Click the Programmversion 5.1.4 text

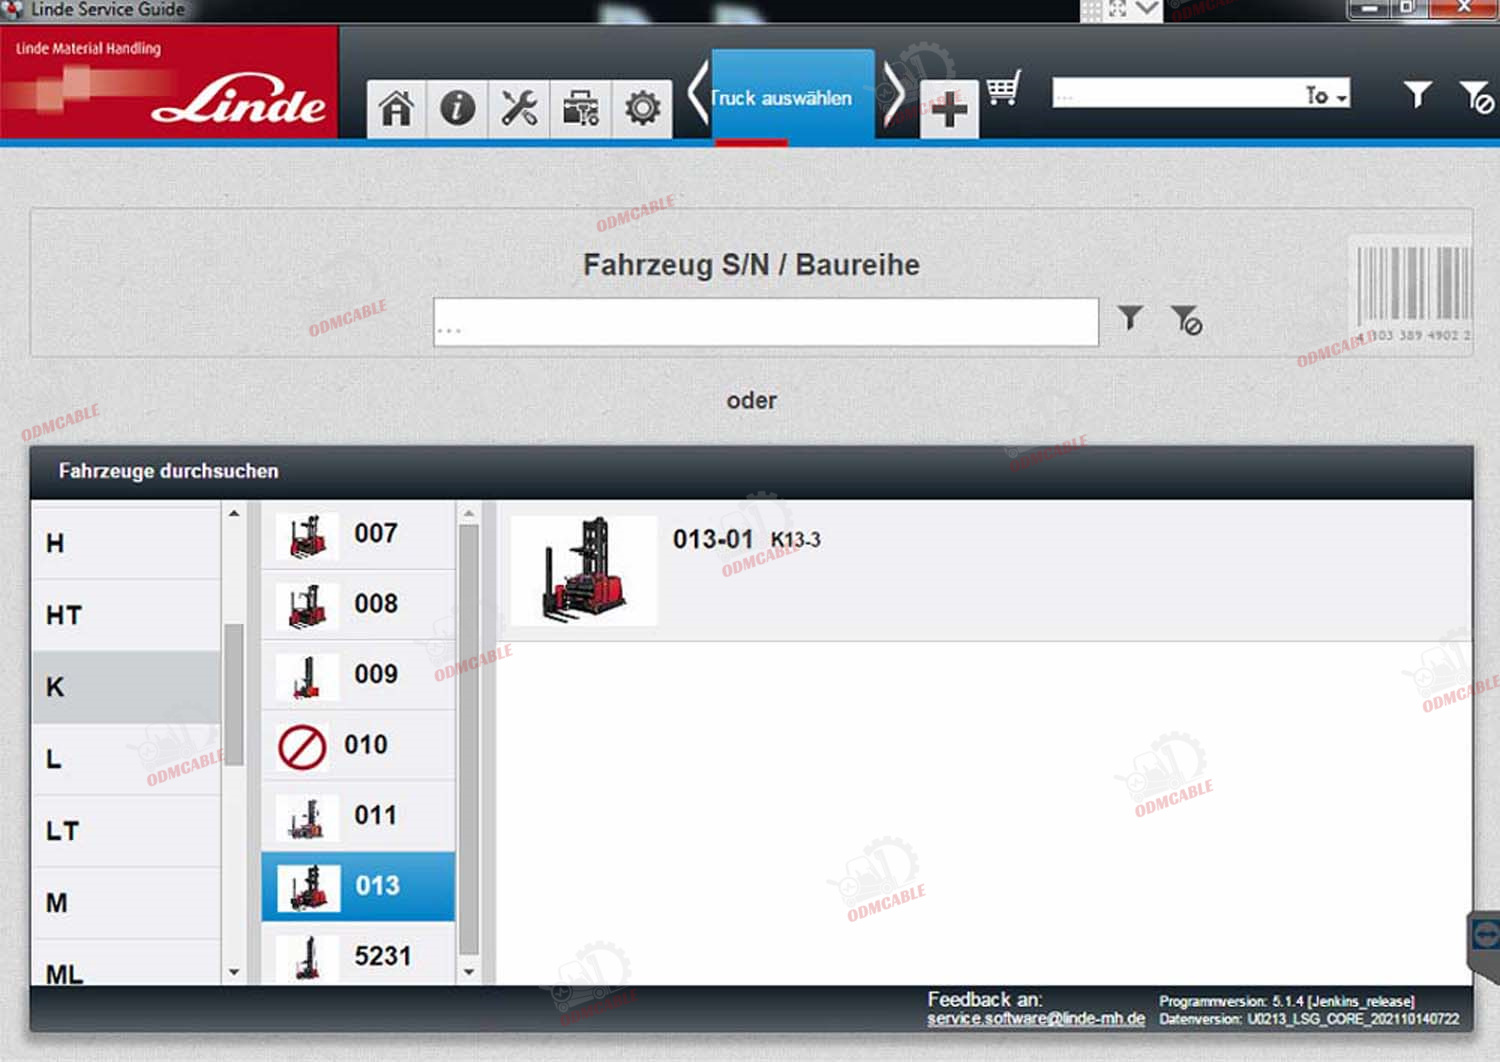[1287, 1001]
